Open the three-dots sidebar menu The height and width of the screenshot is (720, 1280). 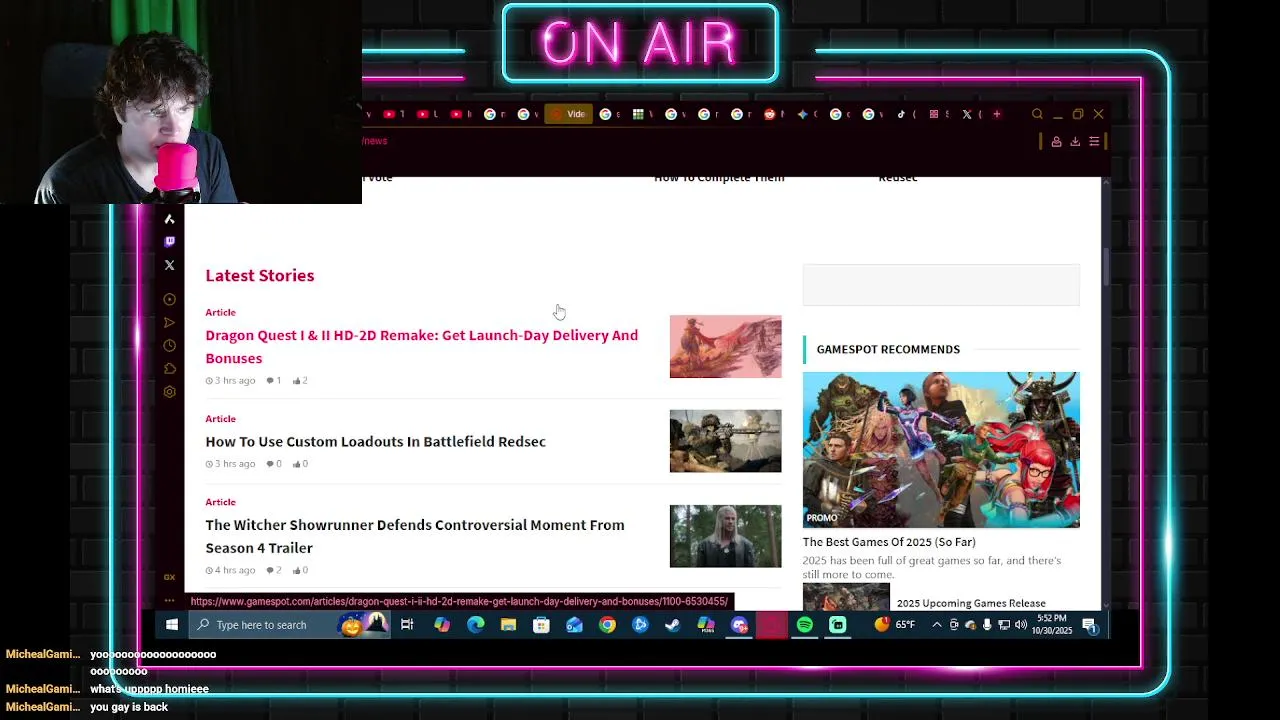(x=169, y=600)
